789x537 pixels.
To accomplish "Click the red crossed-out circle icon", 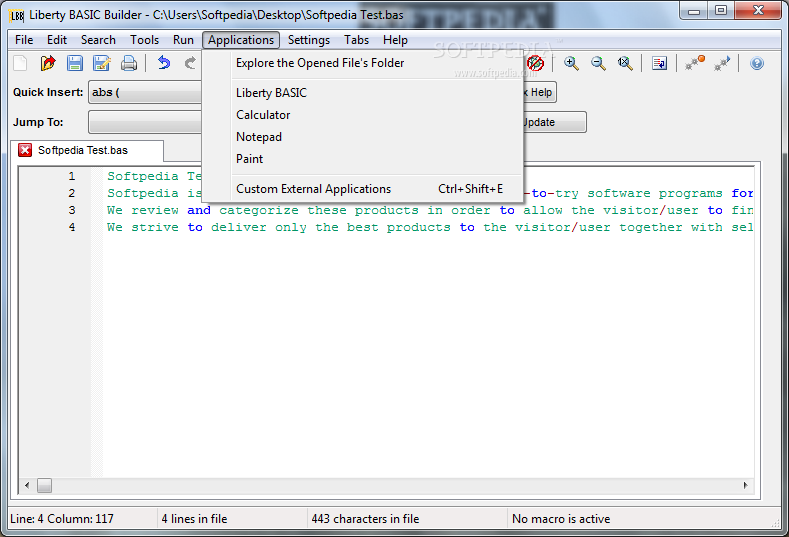I will pyautogui.click(x=536, y=63).
